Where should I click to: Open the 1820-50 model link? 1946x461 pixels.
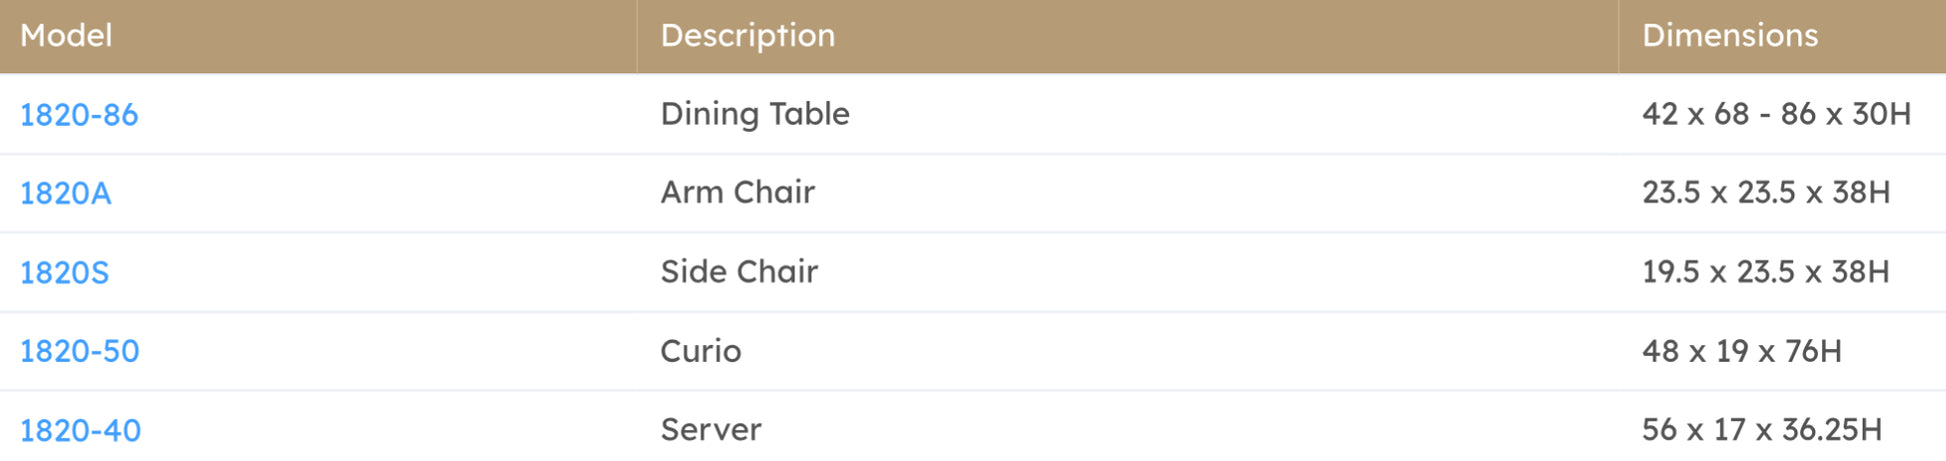click(80, 351)
